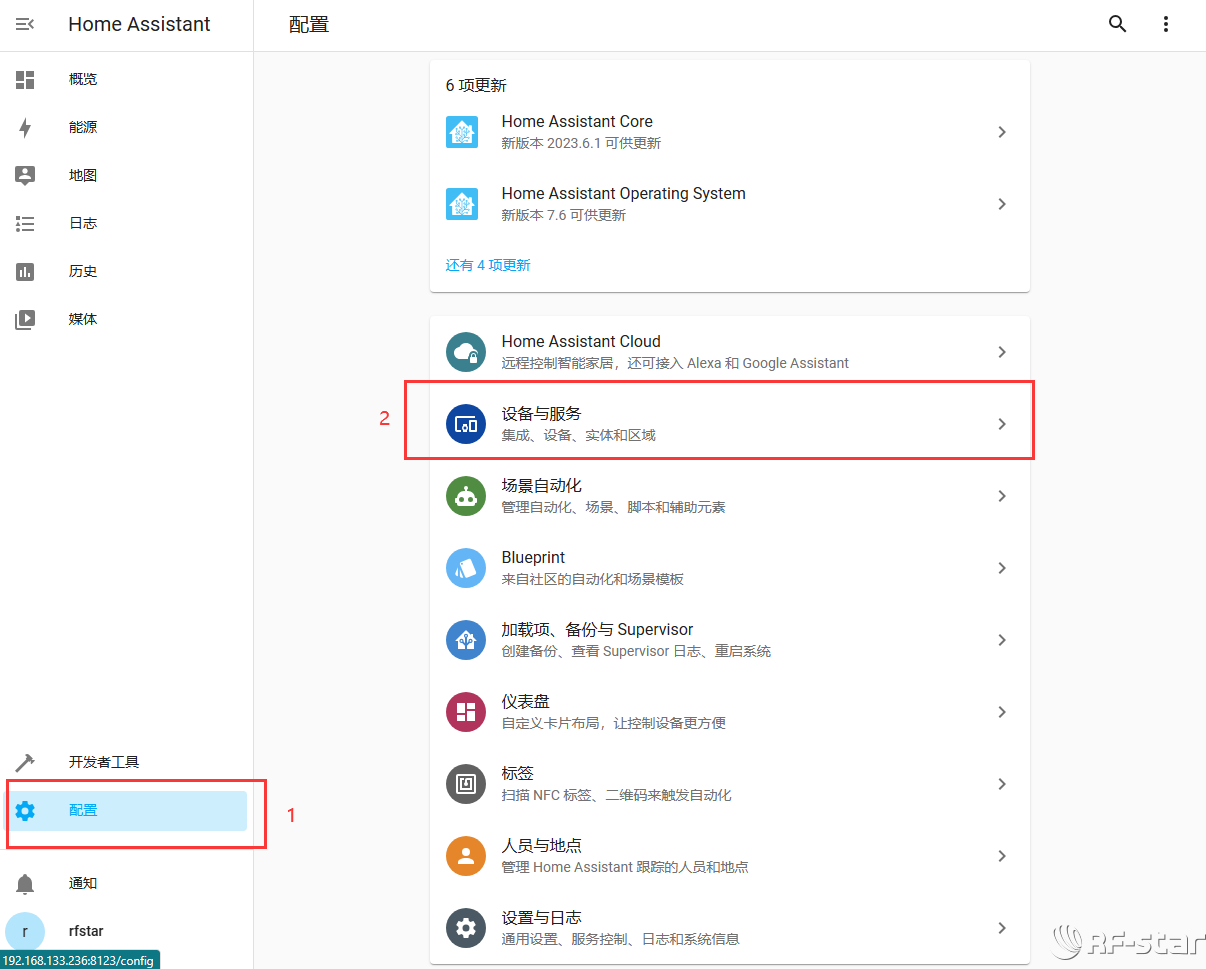Screen dimensions: 1206x969
Task: Open chevron on 设备与服务 row
Action: click(1002, 424)
